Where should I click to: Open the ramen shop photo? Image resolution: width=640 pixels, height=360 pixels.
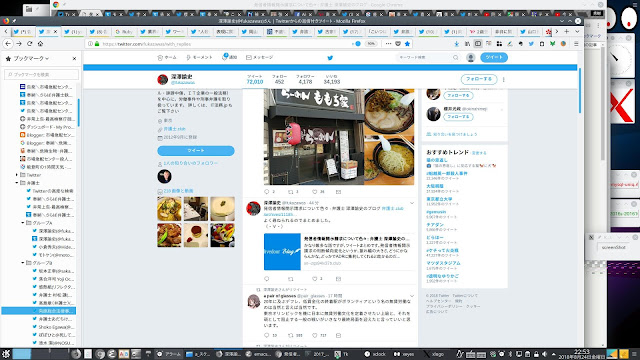(313, 137)
